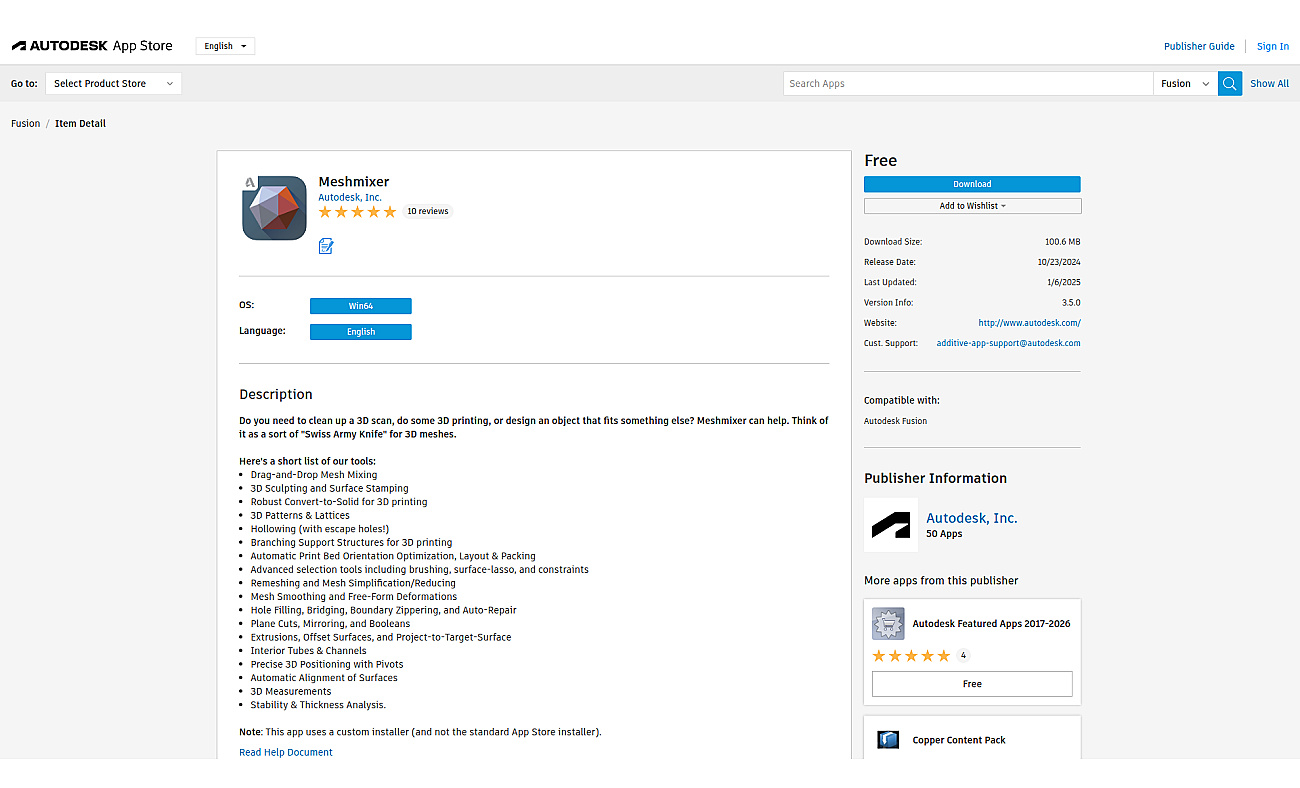
Task: Click the Show All link
Action: [x=1269, y=84]
